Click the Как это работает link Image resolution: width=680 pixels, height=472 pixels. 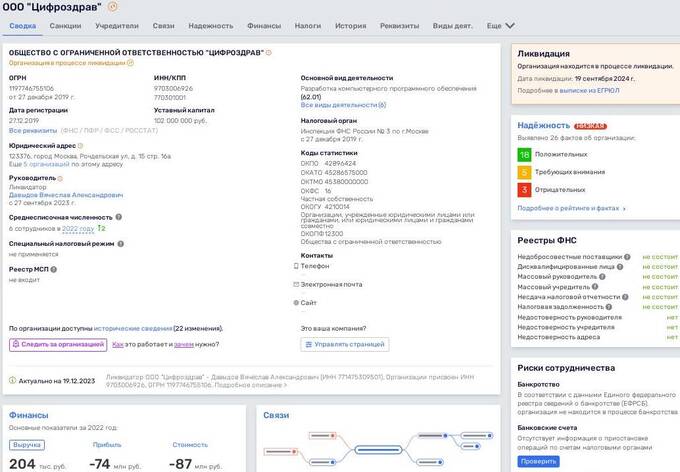click(x=118, y=344)
